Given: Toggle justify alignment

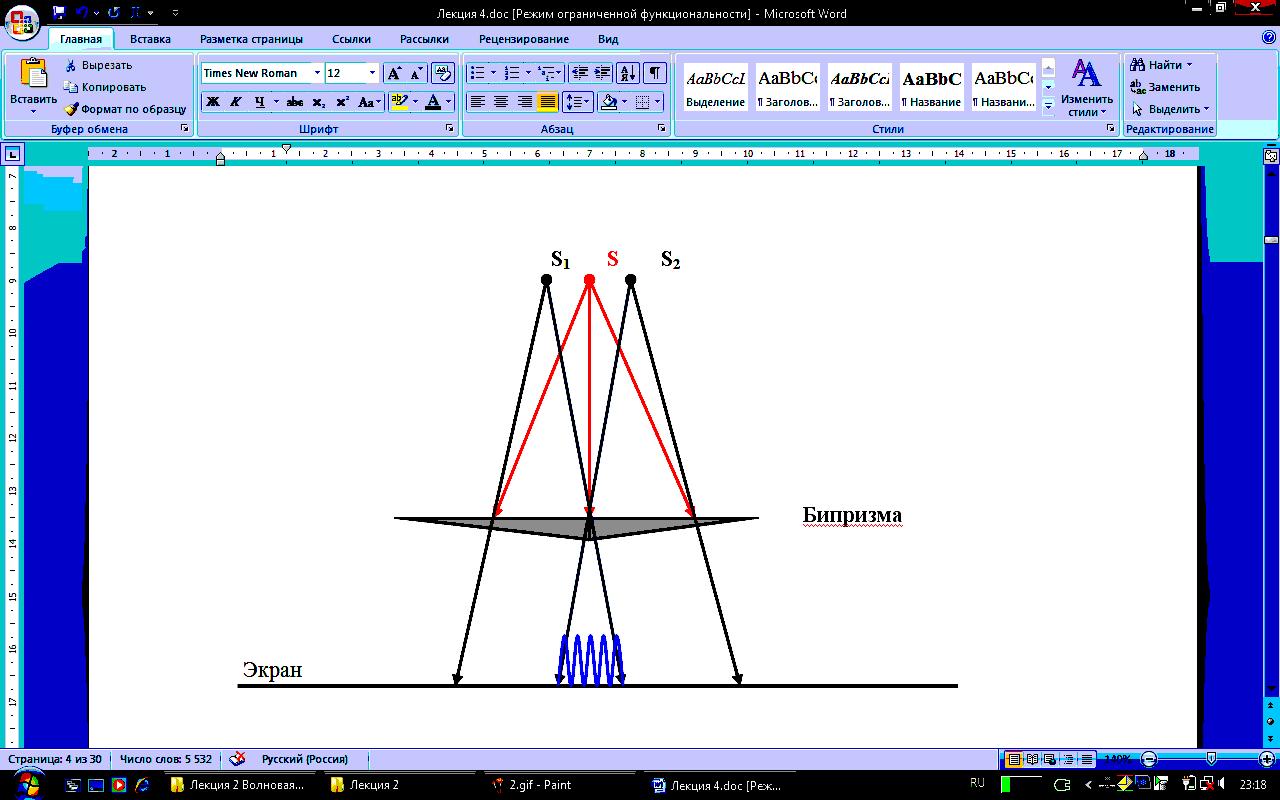Looking at the screenshot, I should [x=547, y=102].
